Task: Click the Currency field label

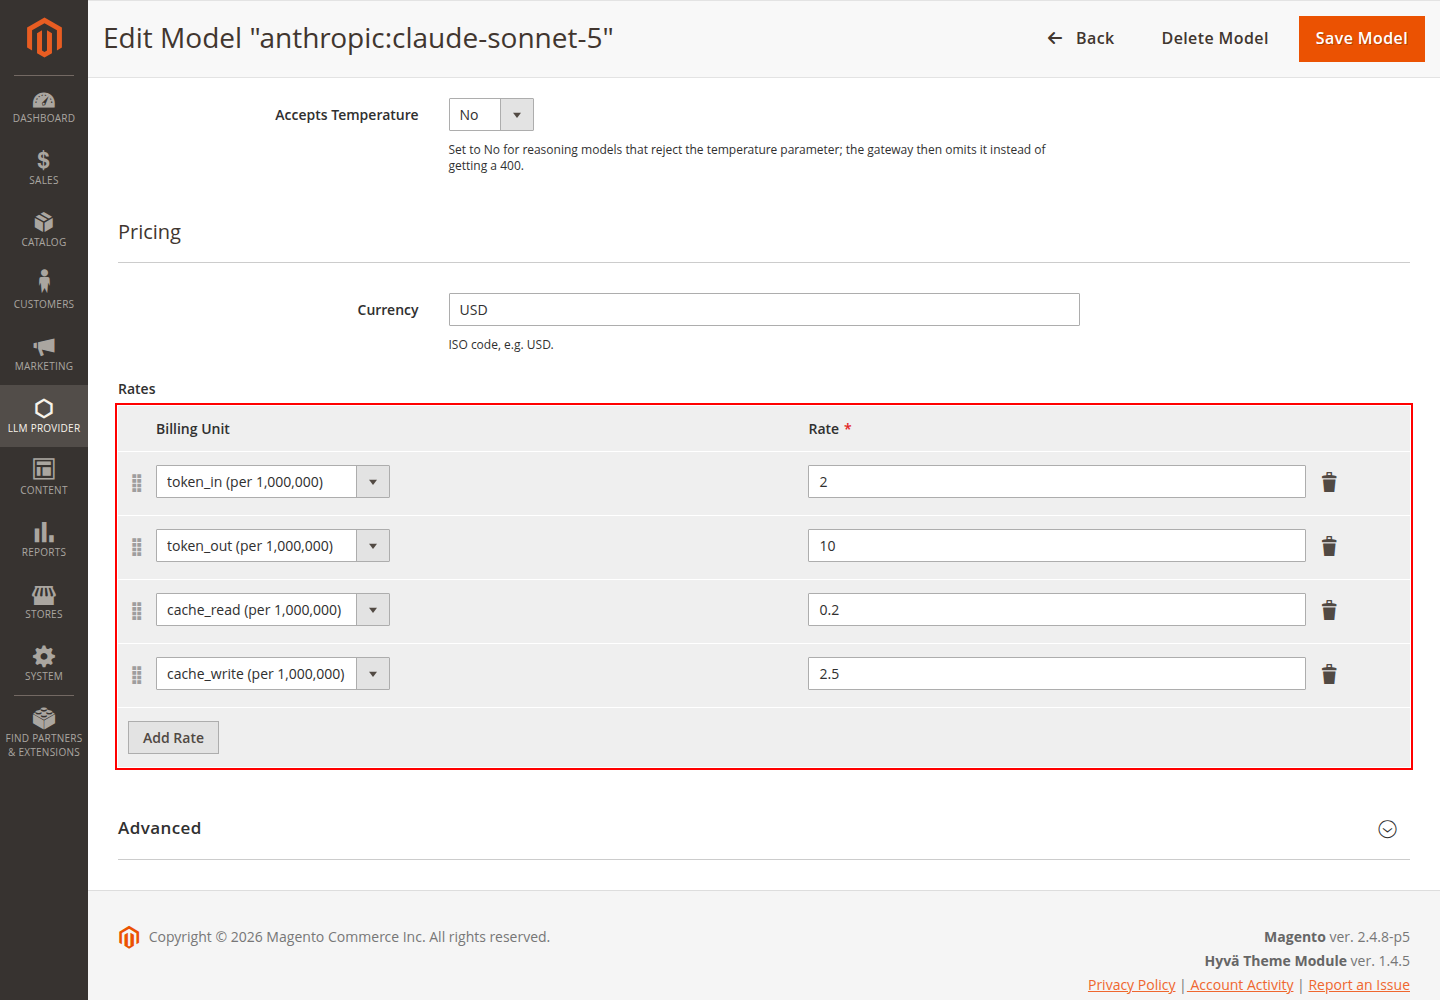Action: tap(388, 310)
